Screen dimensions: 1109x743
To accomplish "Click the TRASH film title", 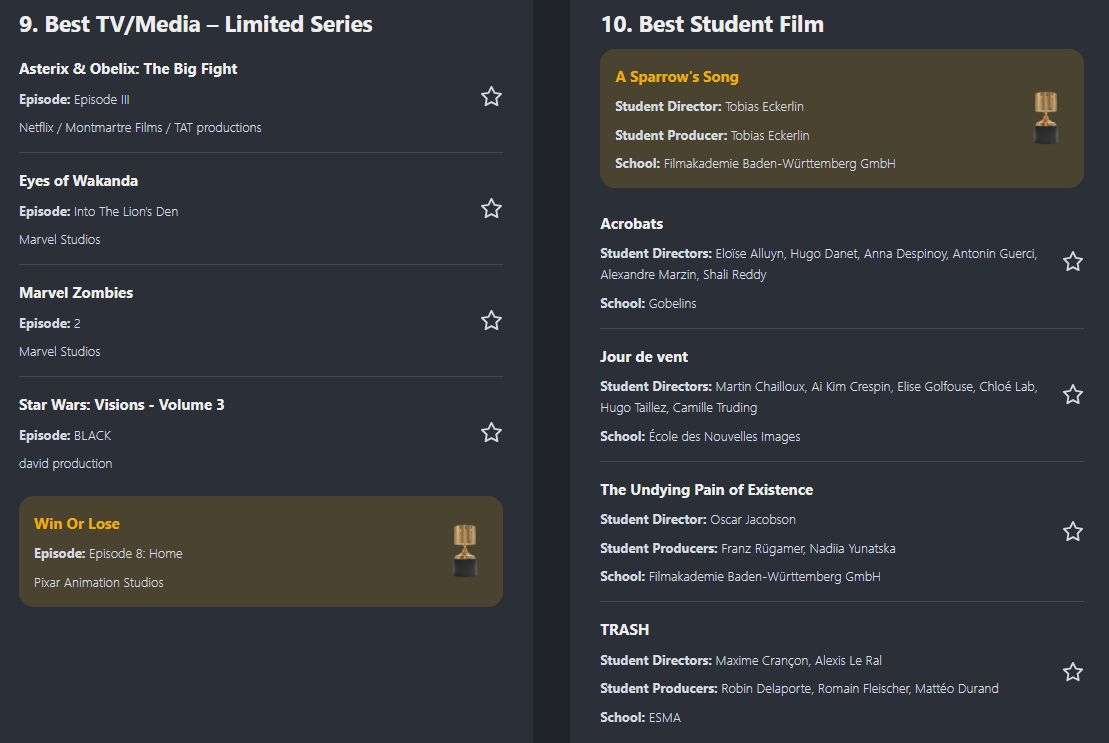I will pos(624,630).
